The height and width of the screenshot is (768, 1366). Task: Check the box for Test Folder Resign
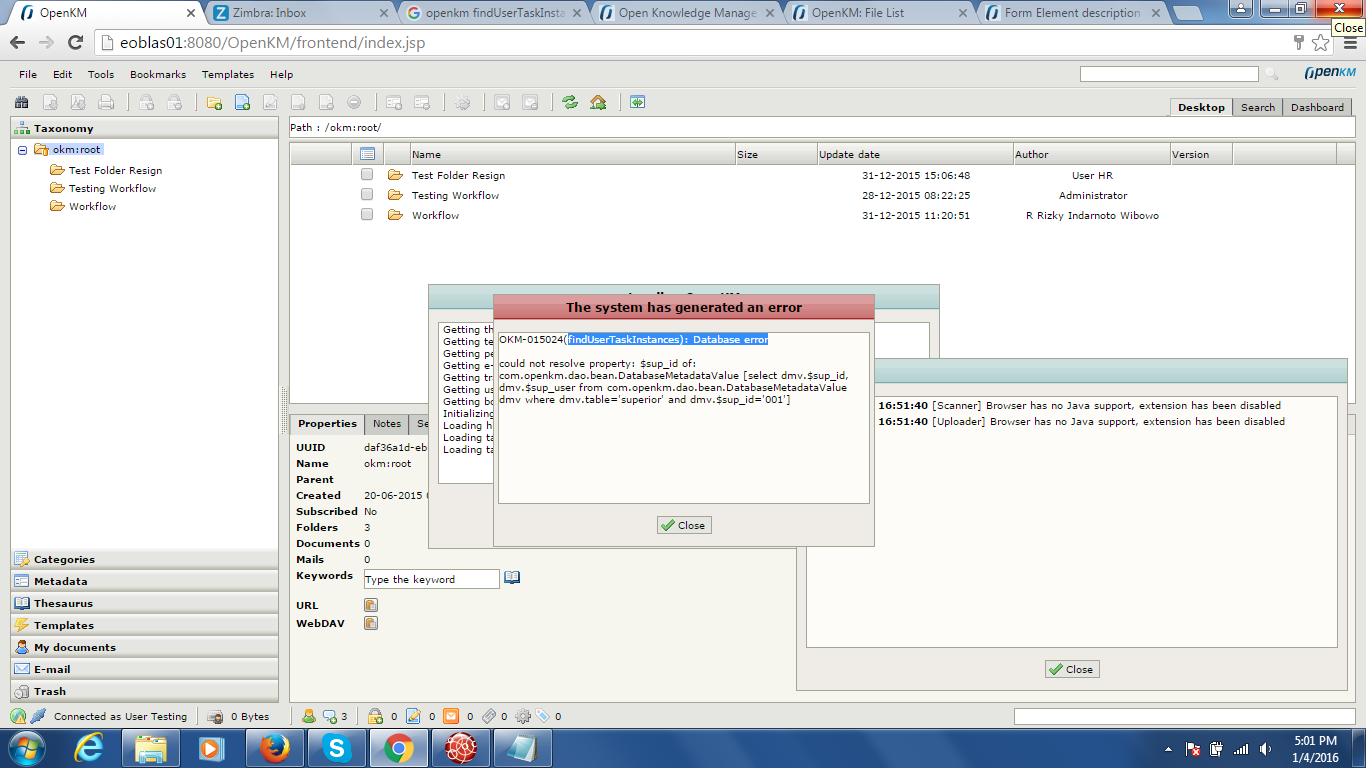pos(367,175)
